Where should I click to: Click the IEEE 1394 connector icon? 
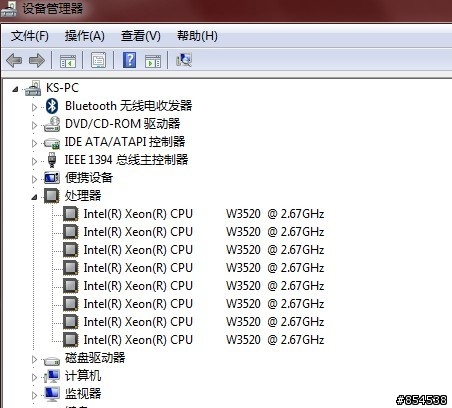coord(52,160)
